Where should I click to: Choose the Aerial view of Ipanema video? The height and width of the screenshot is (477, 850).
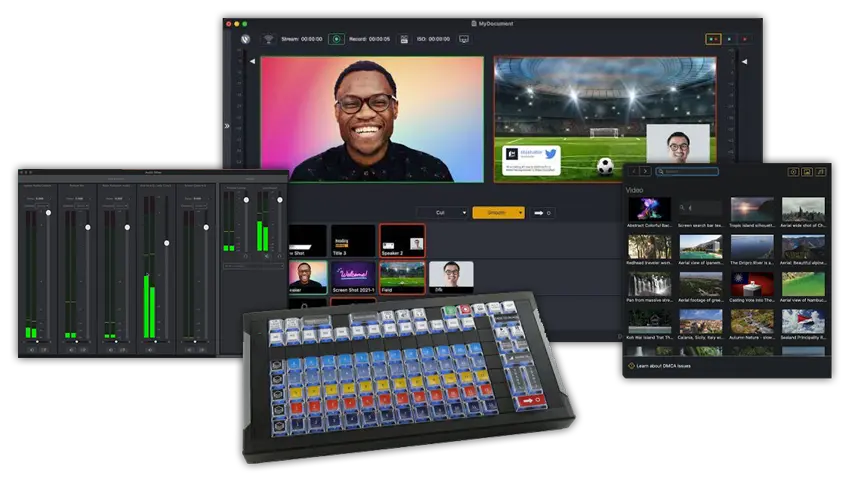coord(700,247)
